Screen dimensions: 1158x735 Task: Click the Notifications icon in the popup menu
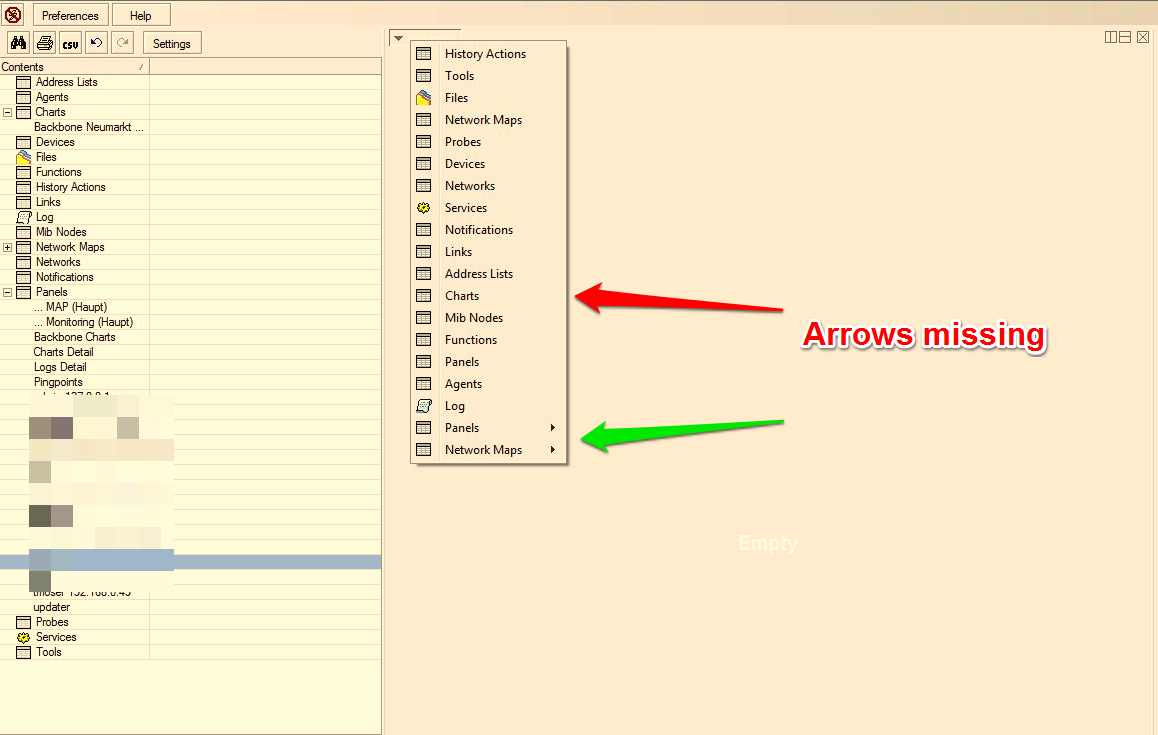coord(423,230)
